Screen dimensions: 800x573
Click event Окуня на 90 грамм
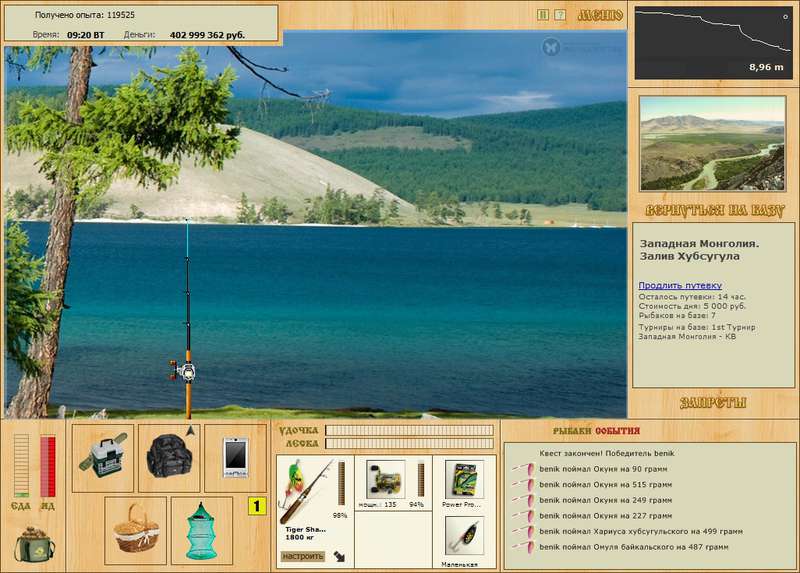coord(603,469)
